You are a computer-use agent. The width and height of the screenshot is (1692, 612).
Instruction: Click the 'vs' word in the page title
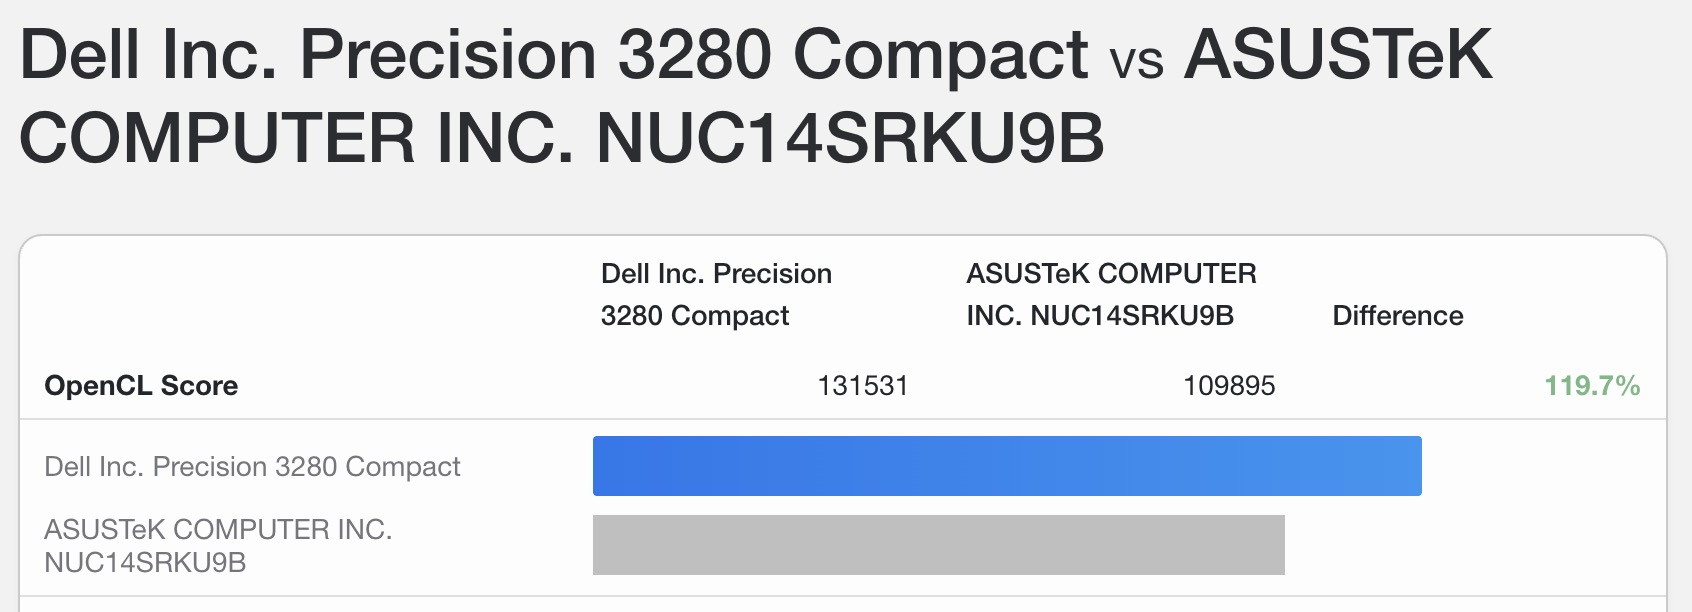coord(1136,60)
